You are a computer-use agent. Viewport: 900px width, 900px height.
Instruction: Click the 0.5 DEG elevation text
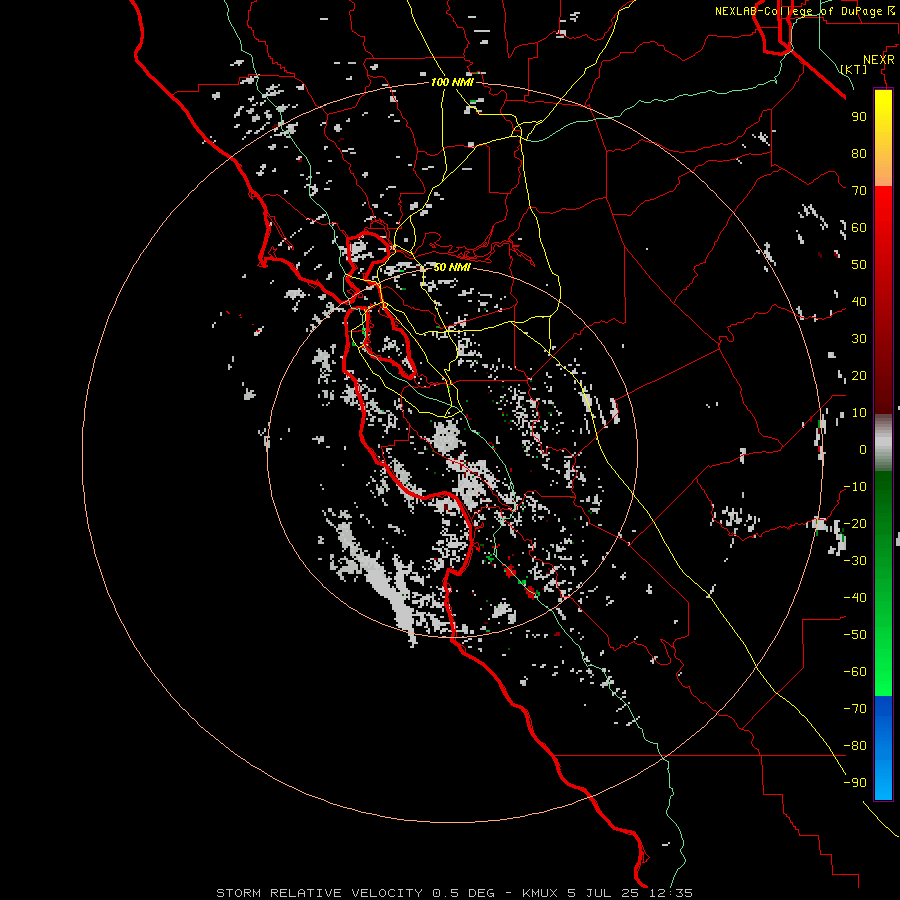point(463,893)
